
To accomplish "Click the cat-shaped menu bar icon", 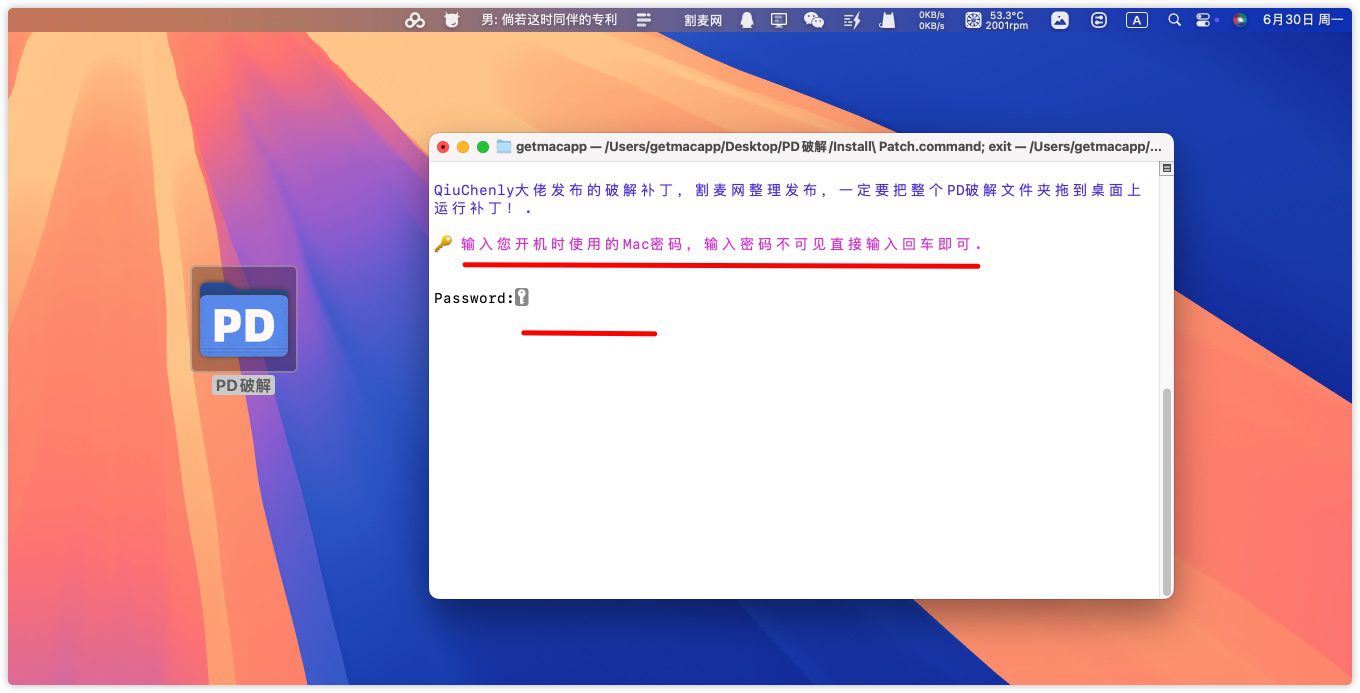I will (x=886, y=20).
